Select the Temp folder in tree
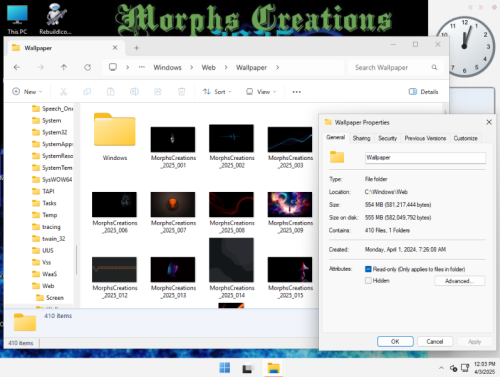This screenshot has height=377, width=500. click(49, 215)
